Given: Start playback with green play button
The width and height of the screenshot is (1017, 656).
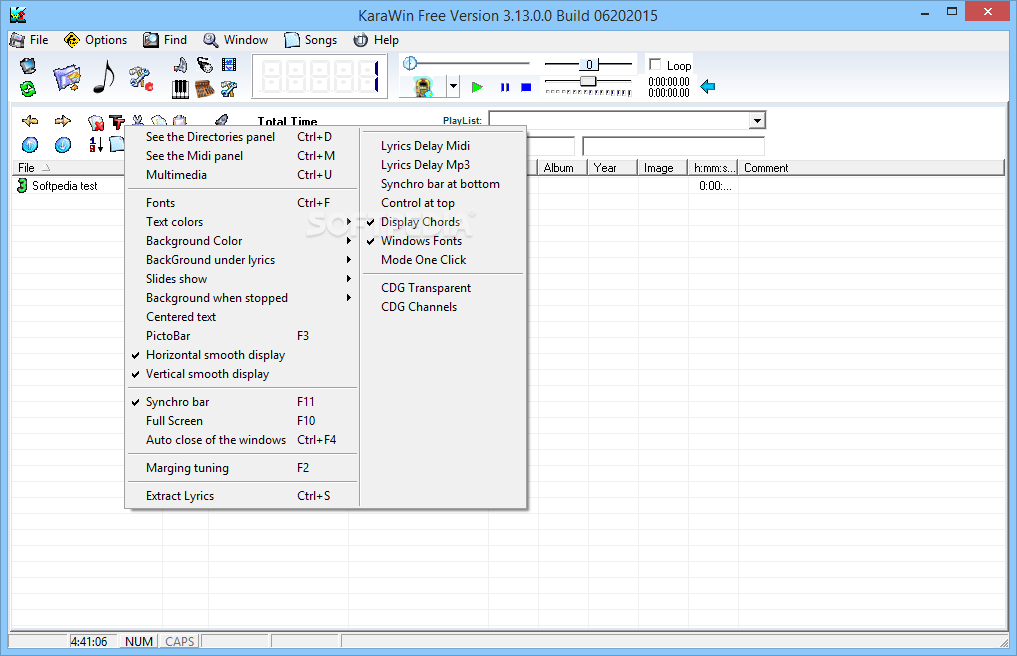Looking at the screenshot, I should click(x=477, y=87).
